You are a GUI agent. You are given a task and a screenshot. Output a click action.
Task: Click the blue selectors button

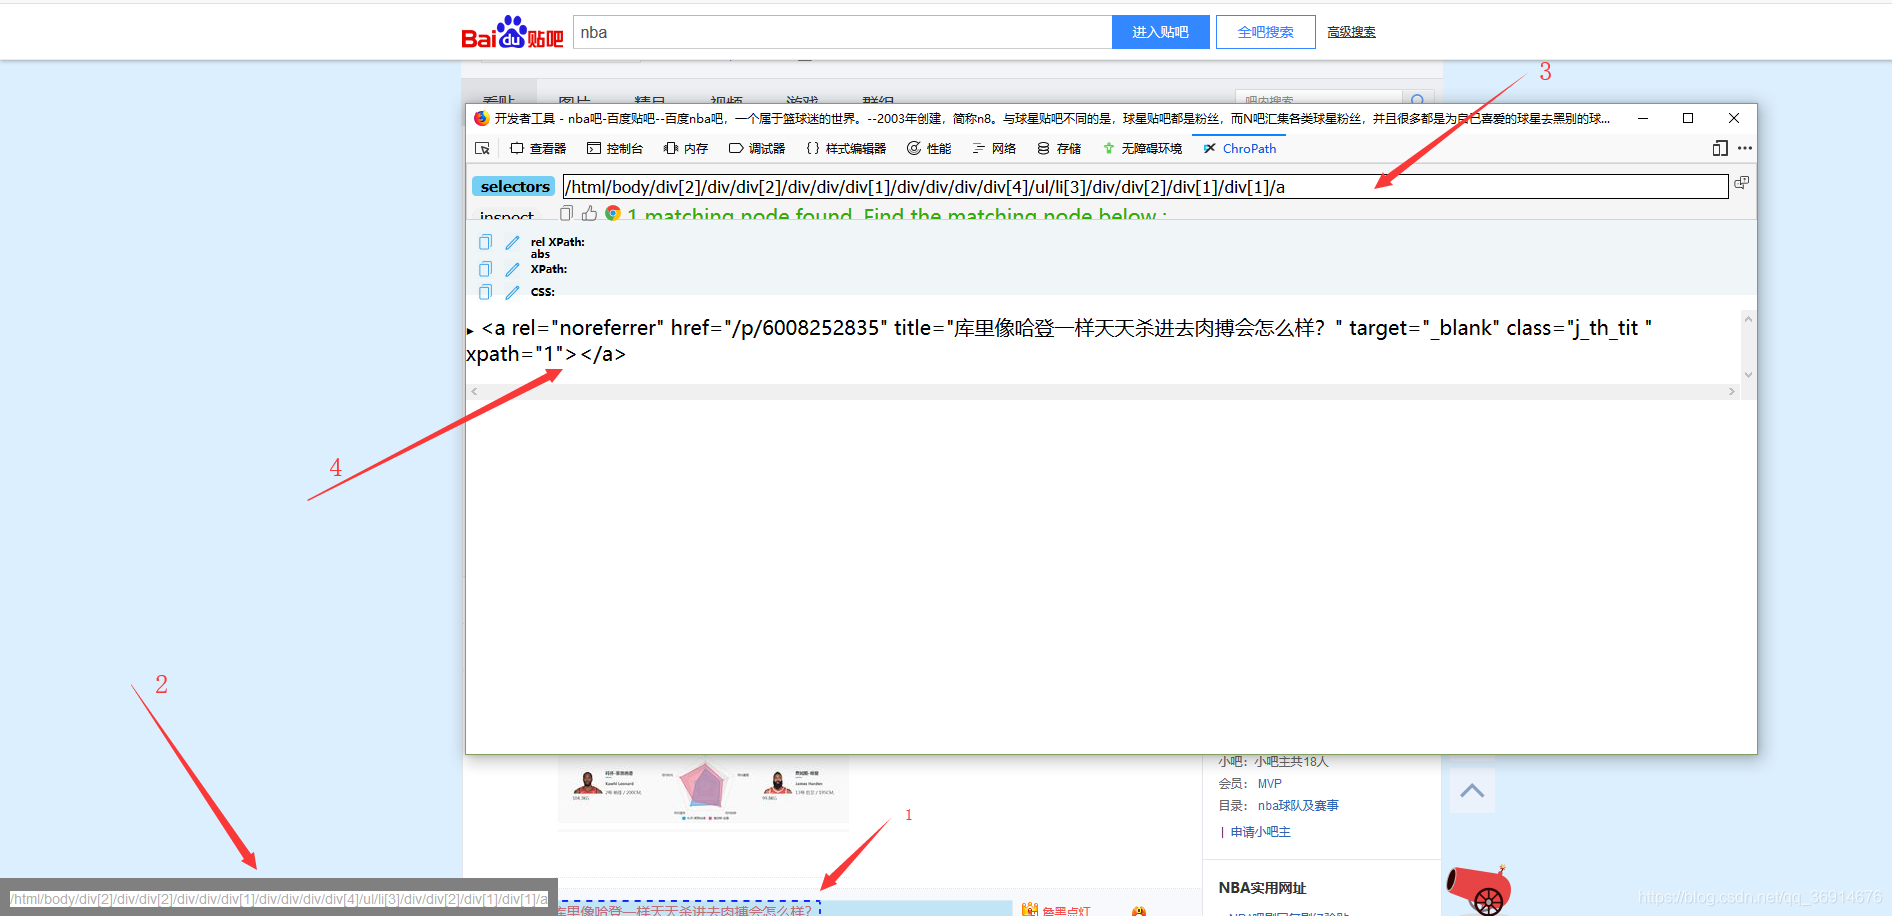pyautogui.click(x=514, y=186)
